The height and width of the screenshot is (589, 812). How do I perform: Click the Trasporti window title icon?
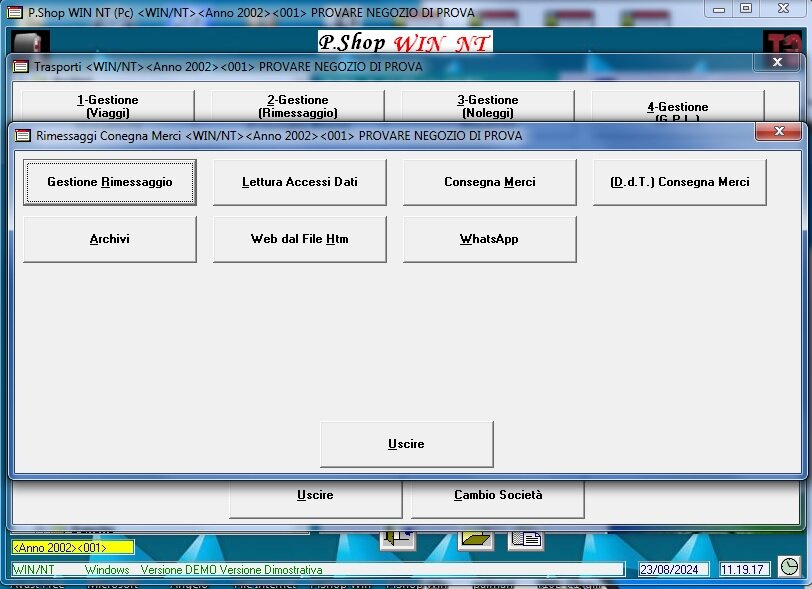(20, 66)
